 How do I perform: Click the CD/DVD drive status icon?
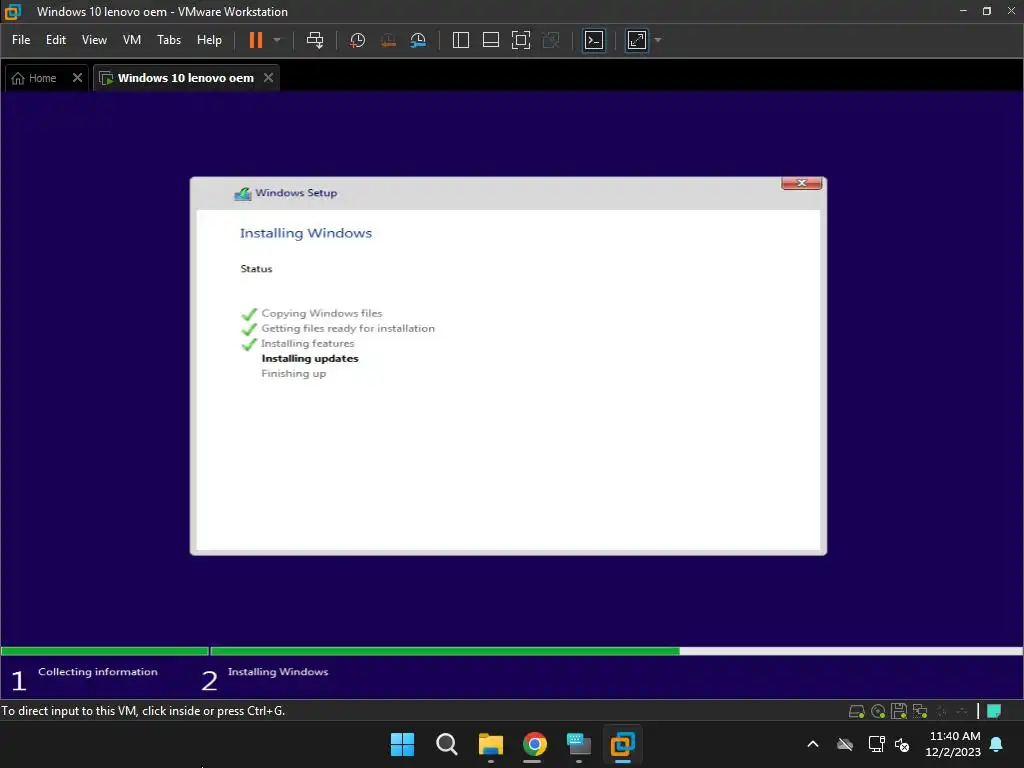[x=878, y=711]
